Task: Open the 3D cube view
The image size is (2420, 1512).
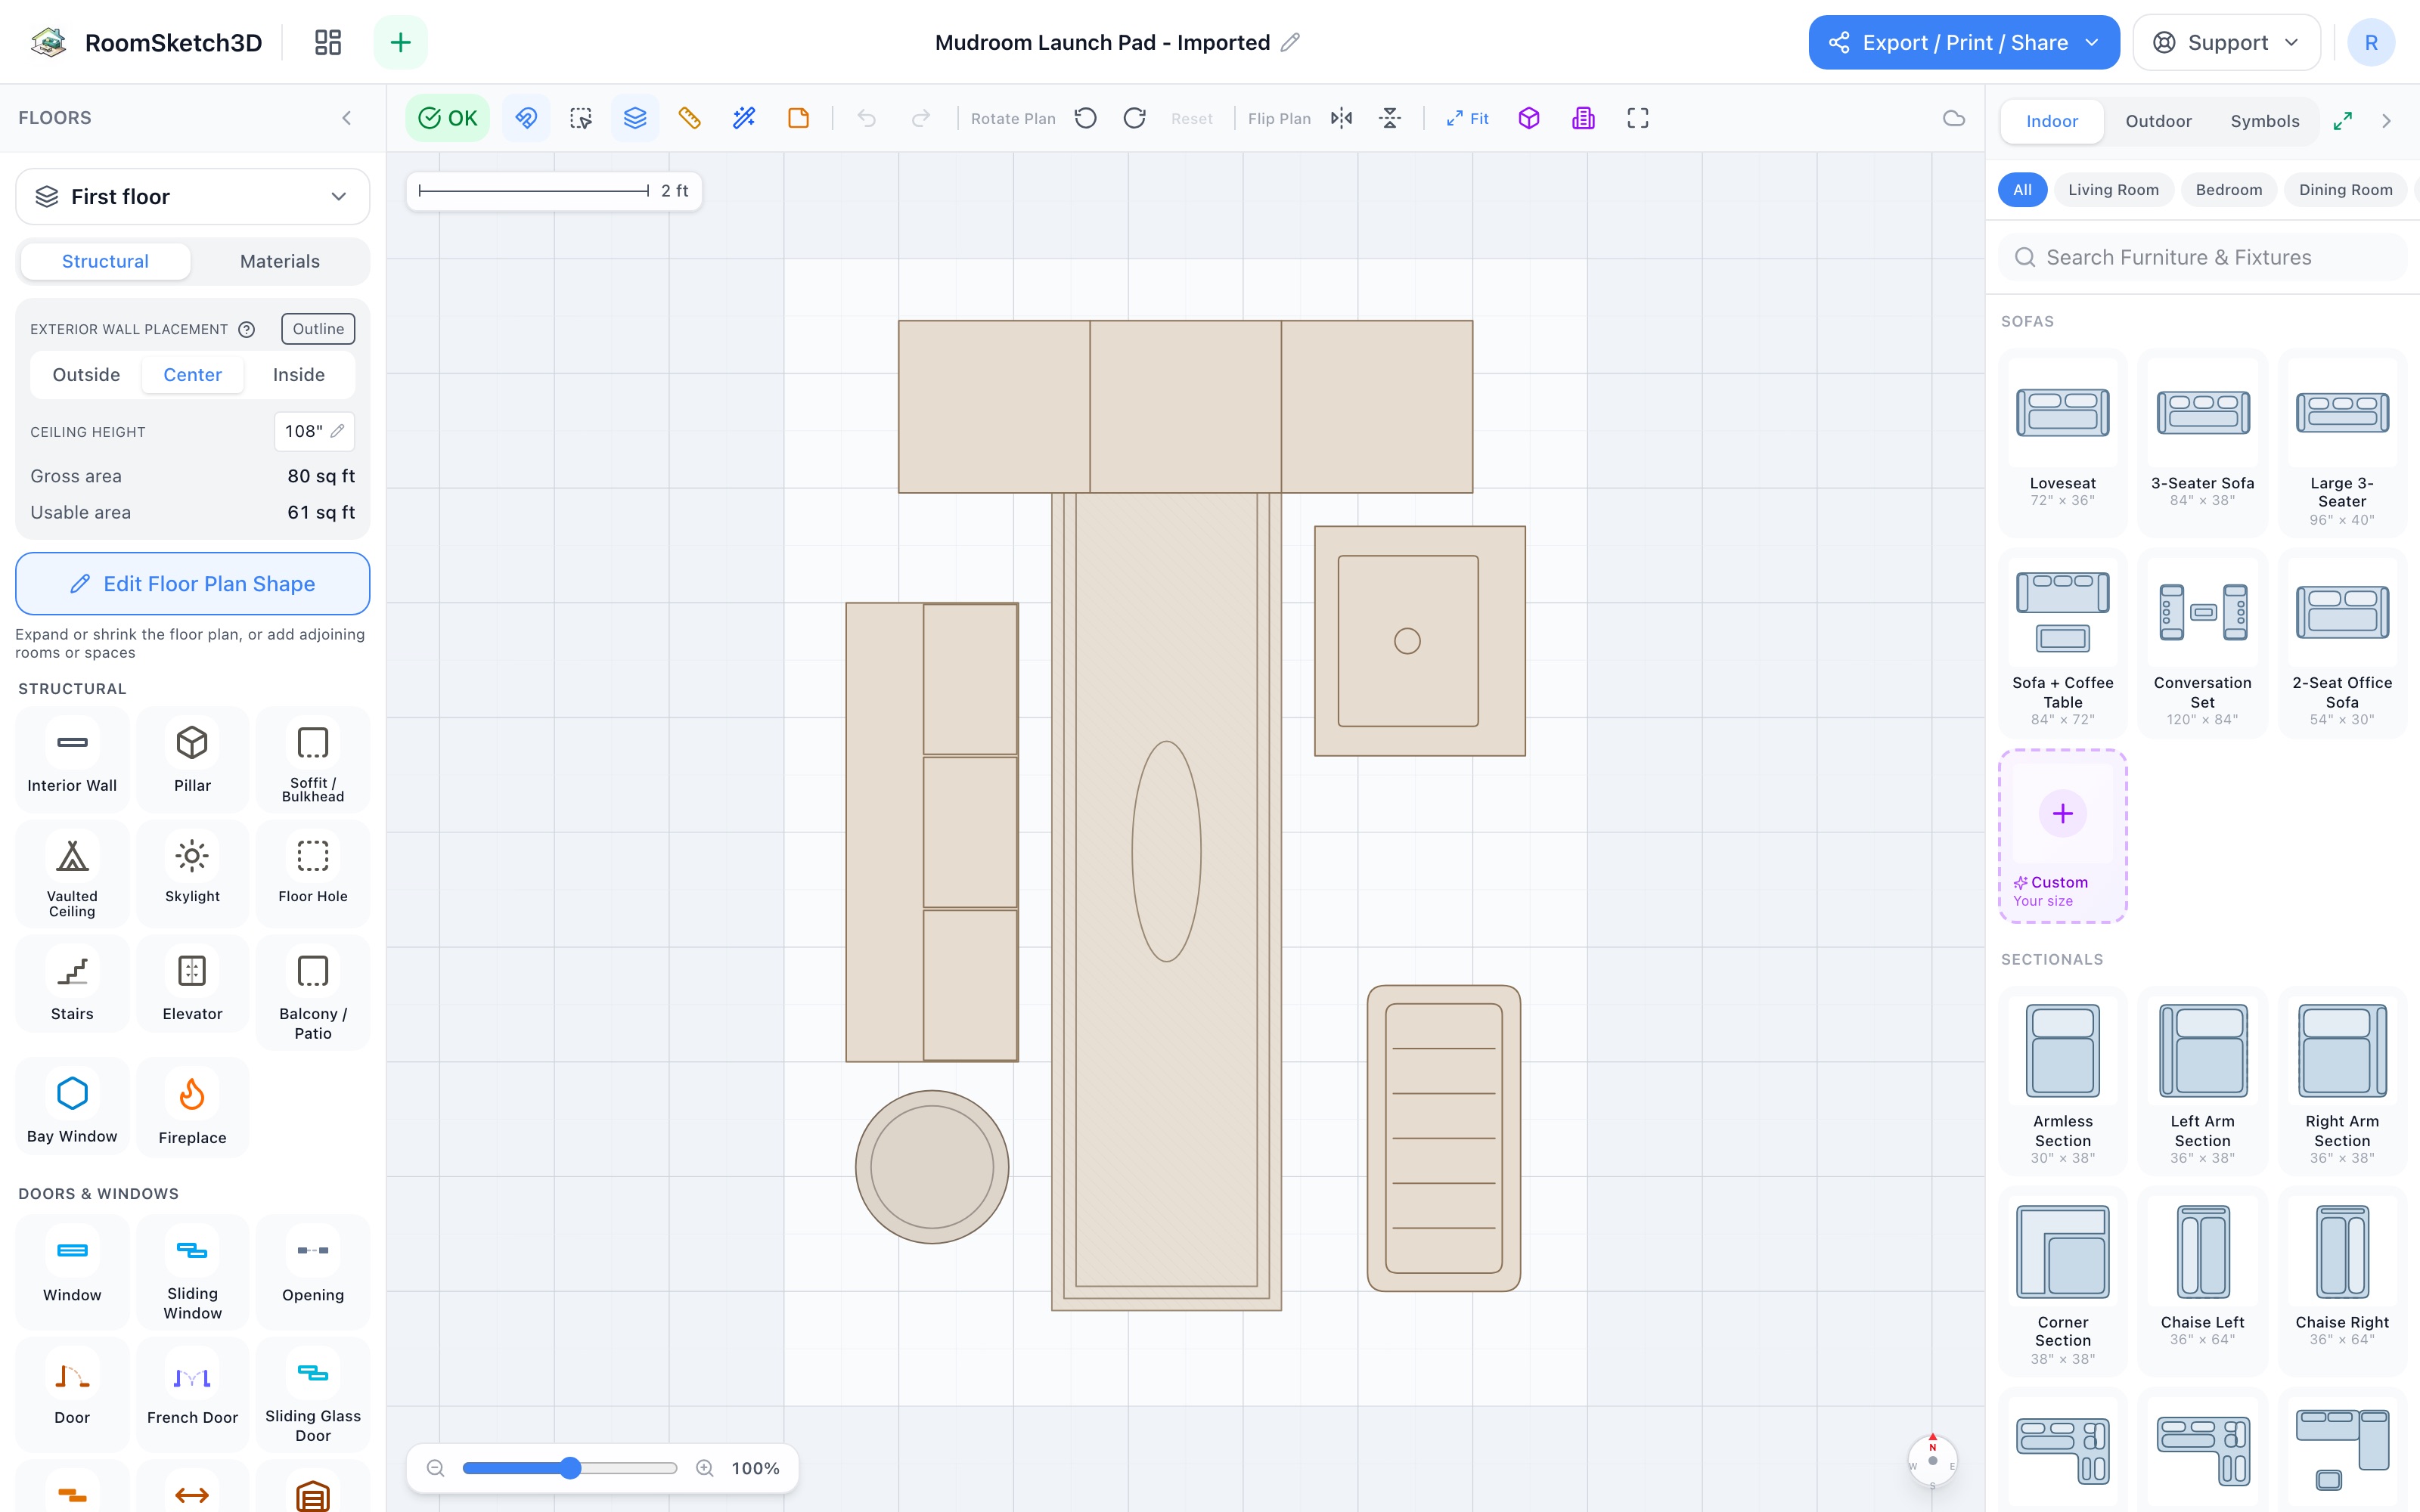Action: point(1529,118)
